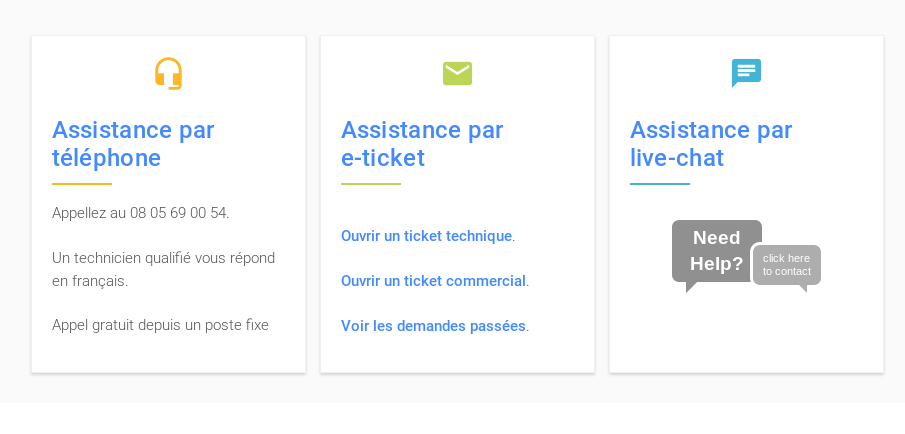Click the "Appel gratuit depuis un poste fixe" text

coord(160,325)
